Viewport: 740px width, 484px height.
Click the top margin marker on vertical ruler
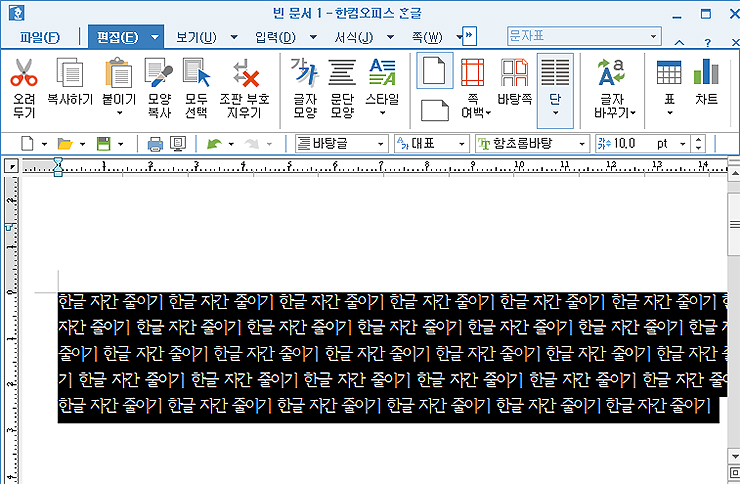point(8,227)
